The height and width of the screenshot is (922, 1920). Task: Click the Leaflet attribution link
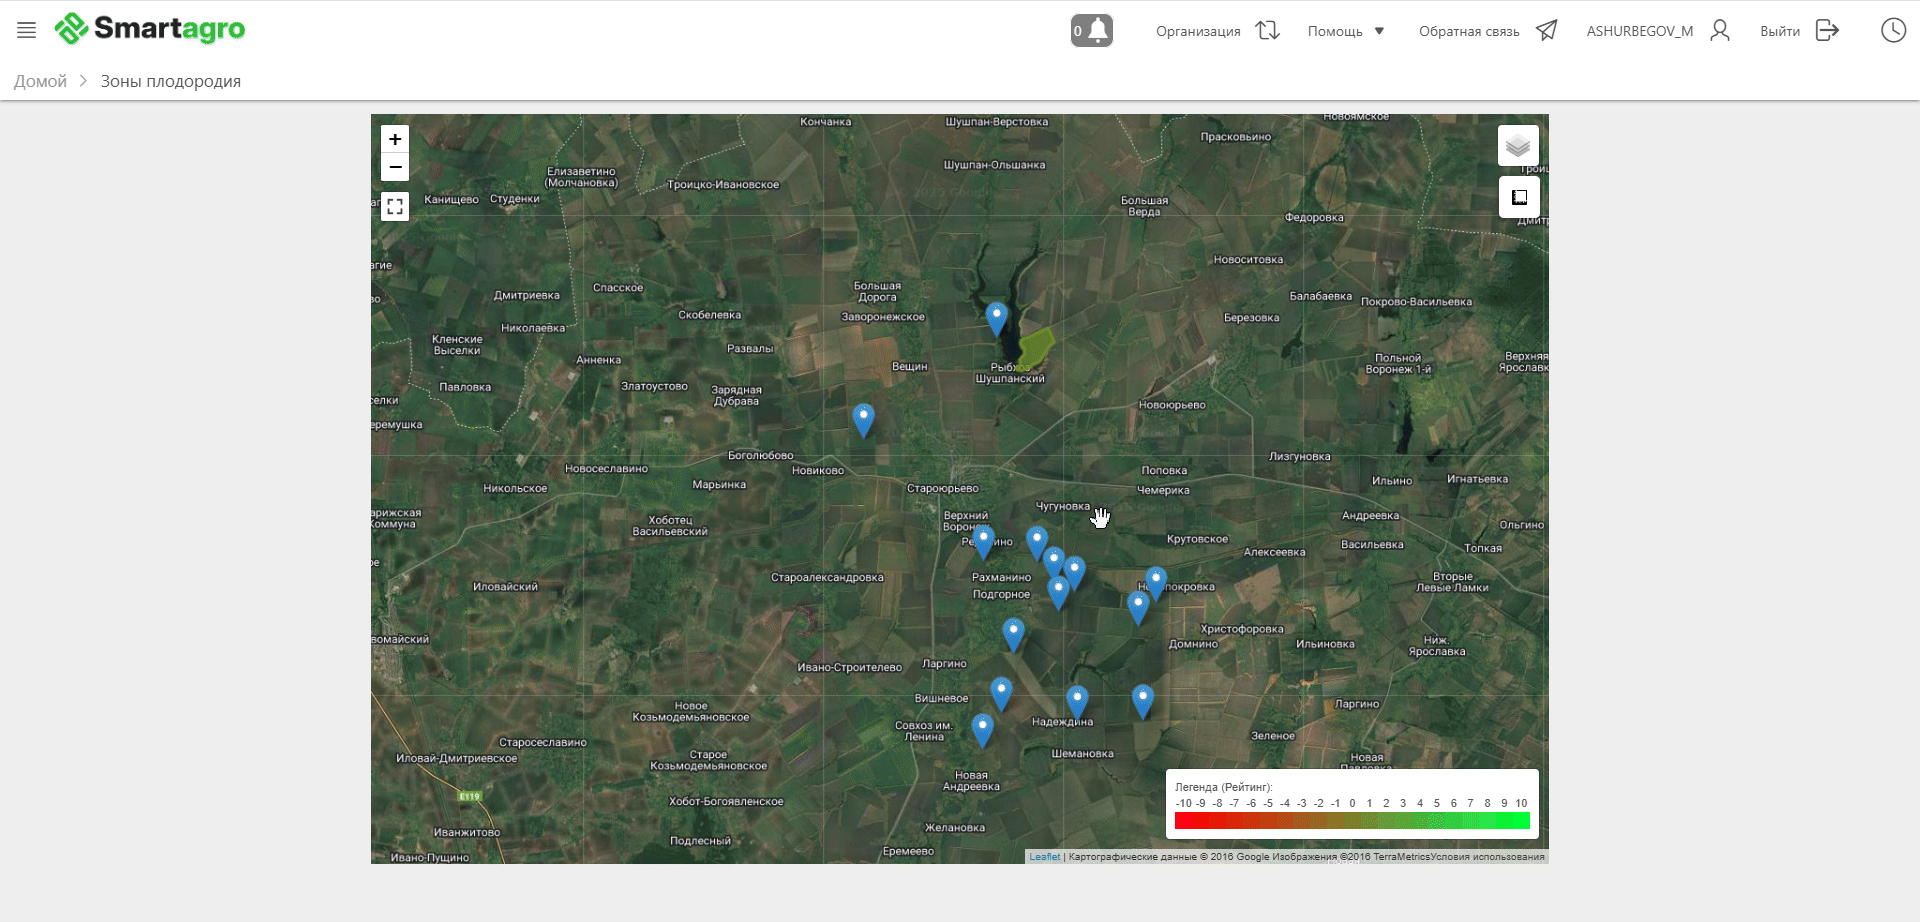pyautogui.click(x=1044, y=857)
